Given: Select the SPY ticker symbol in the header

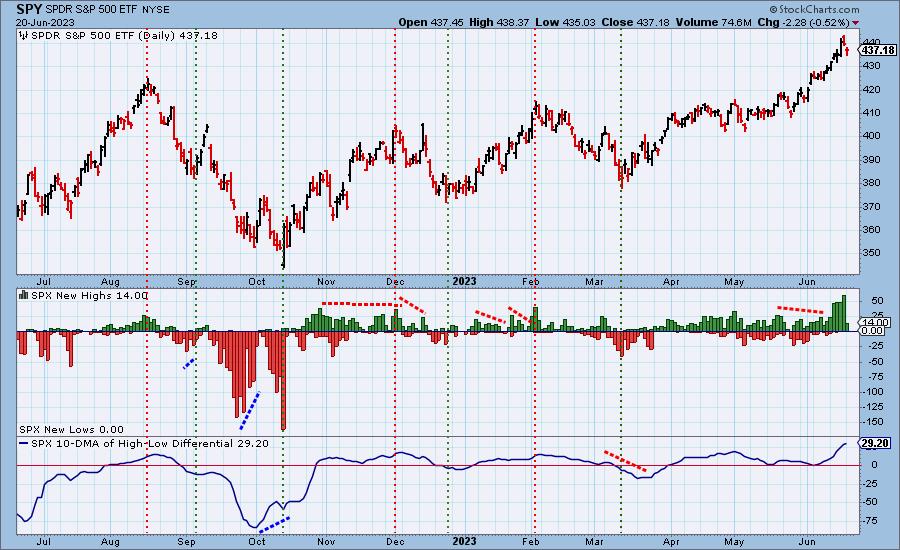Looking at the screenshot, I should point(29,9).
